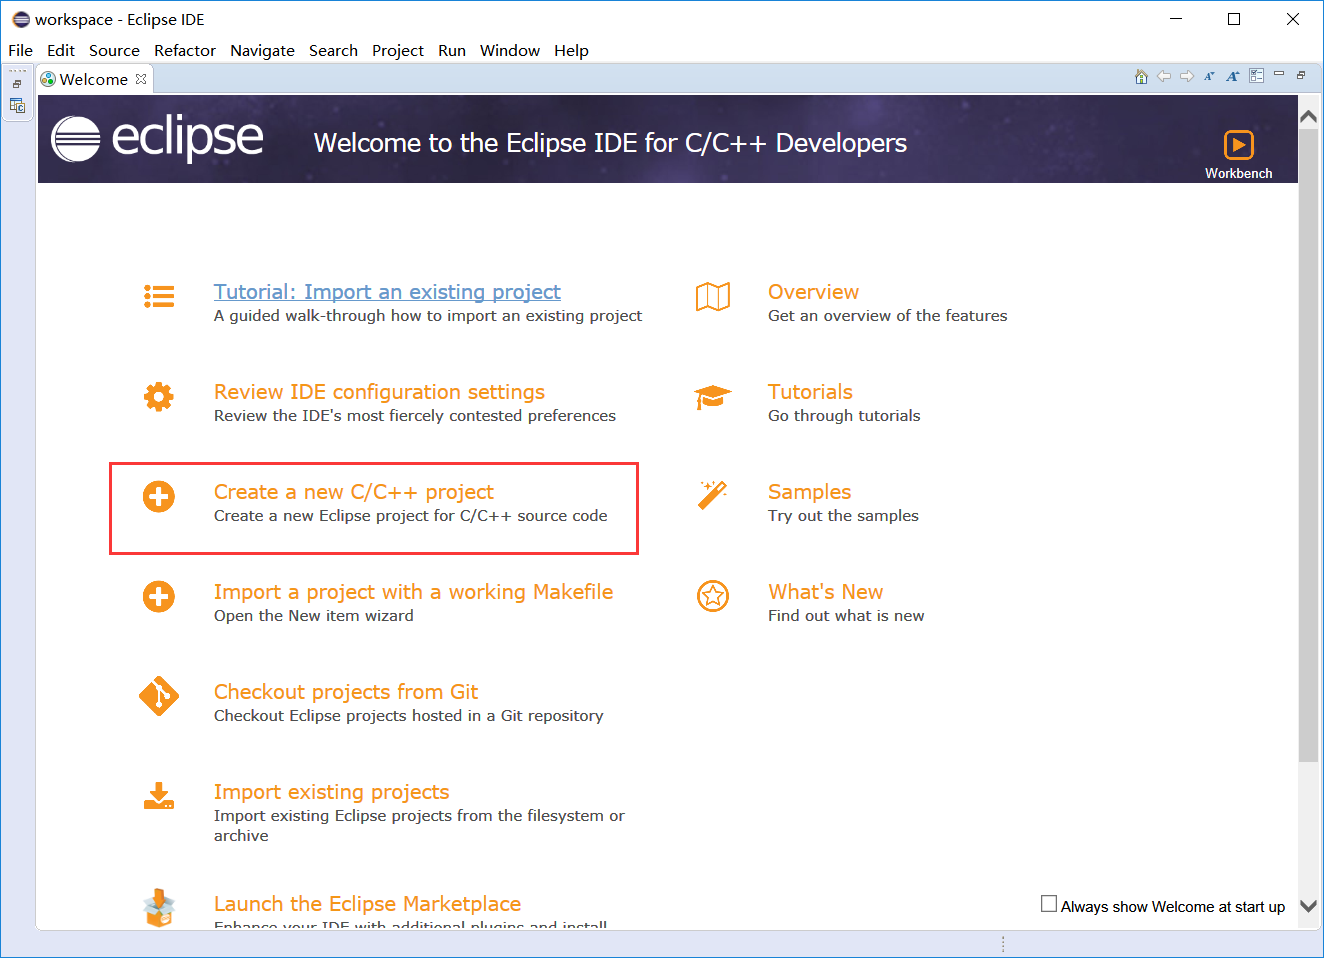The height and width of the screenshot is (958, 1324).
Task: Click the restore icon in left trim bar
Action: point(17,84)
